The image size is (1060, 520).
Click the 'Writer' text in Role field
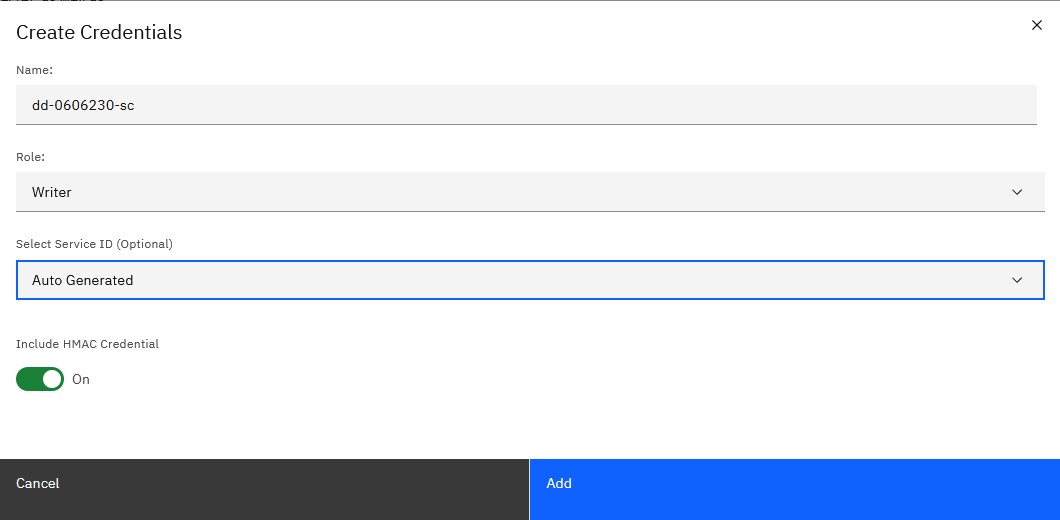[x=52, y=192]
